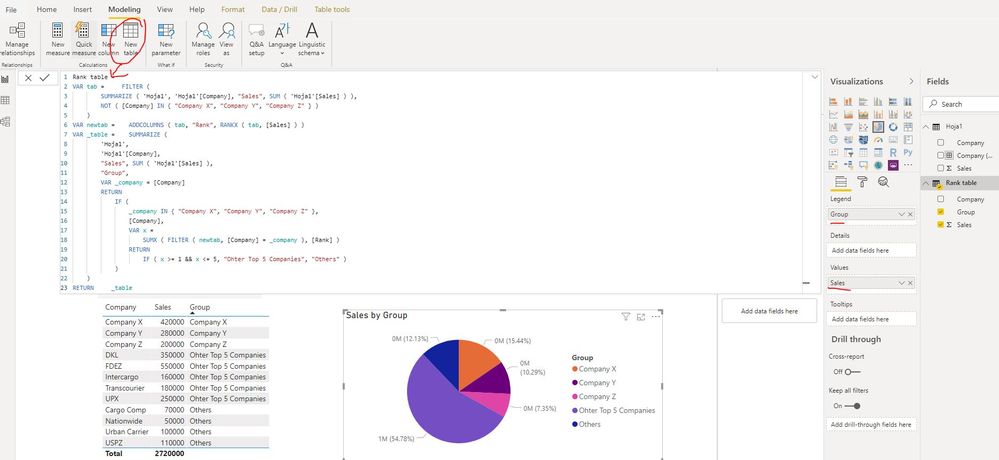Open the Quick measure dialog

pyautogui.click(x=83, y=40)
